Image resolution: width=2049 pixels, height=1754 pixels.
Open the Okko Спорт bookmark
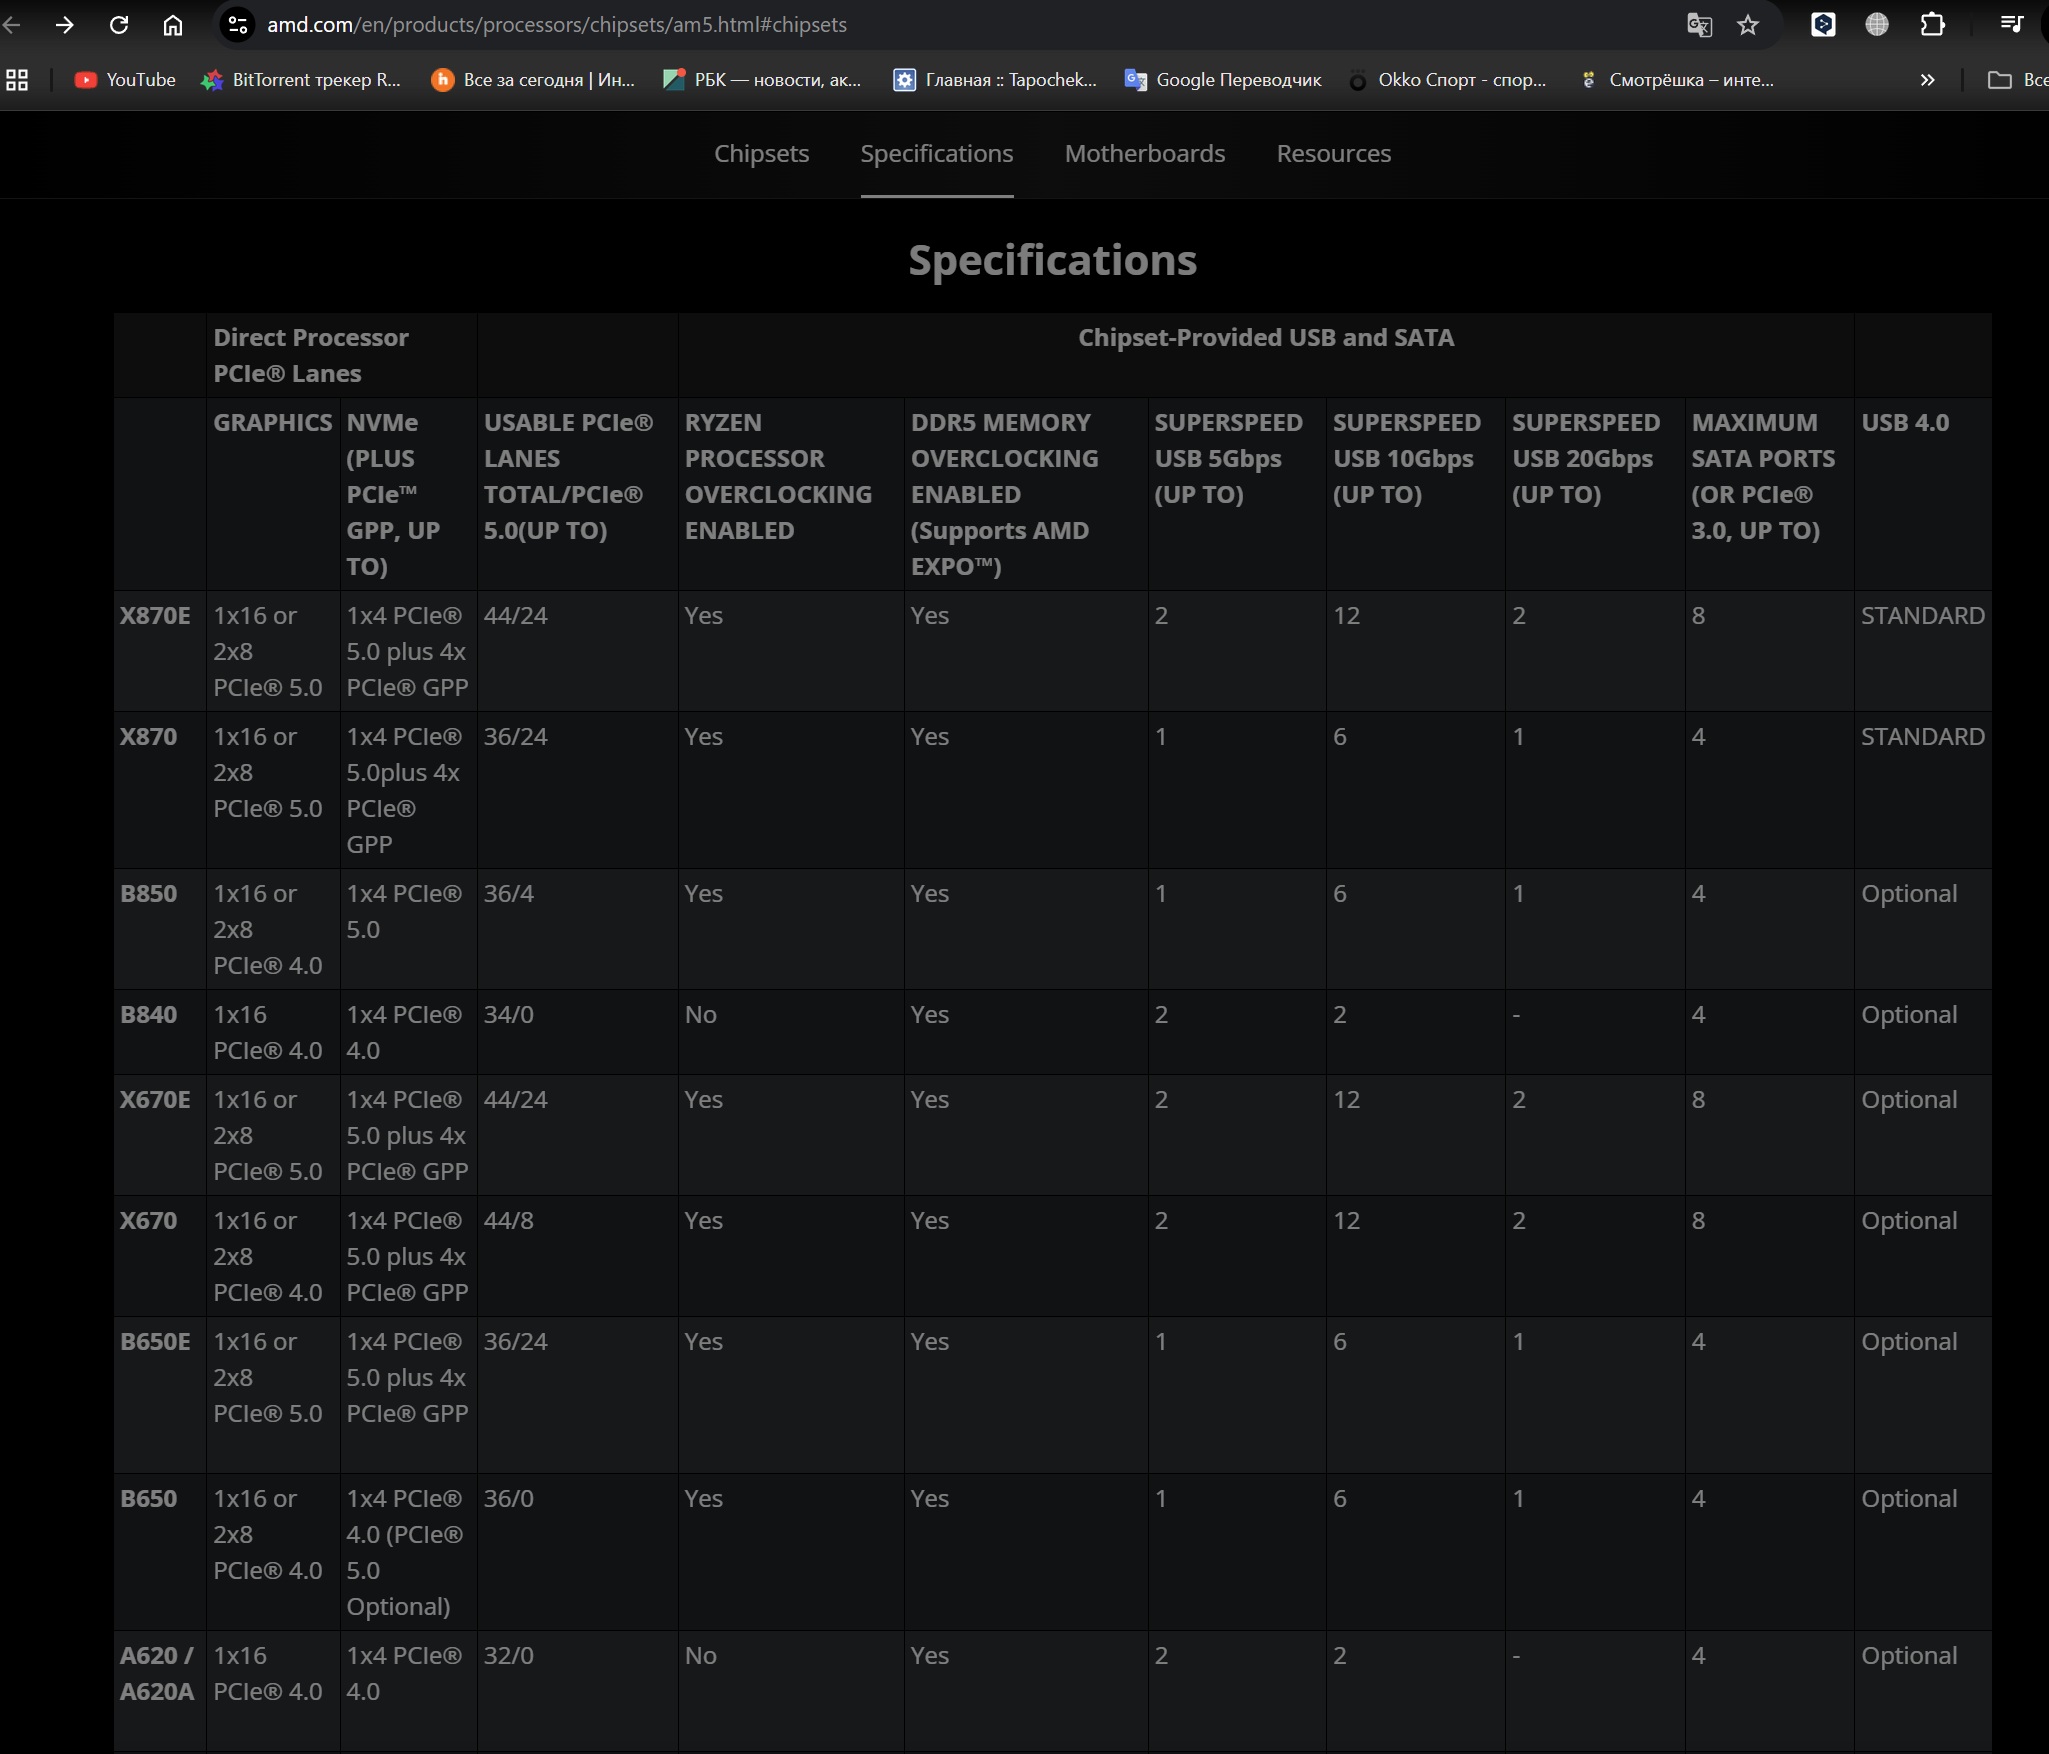coord(1446,80)
